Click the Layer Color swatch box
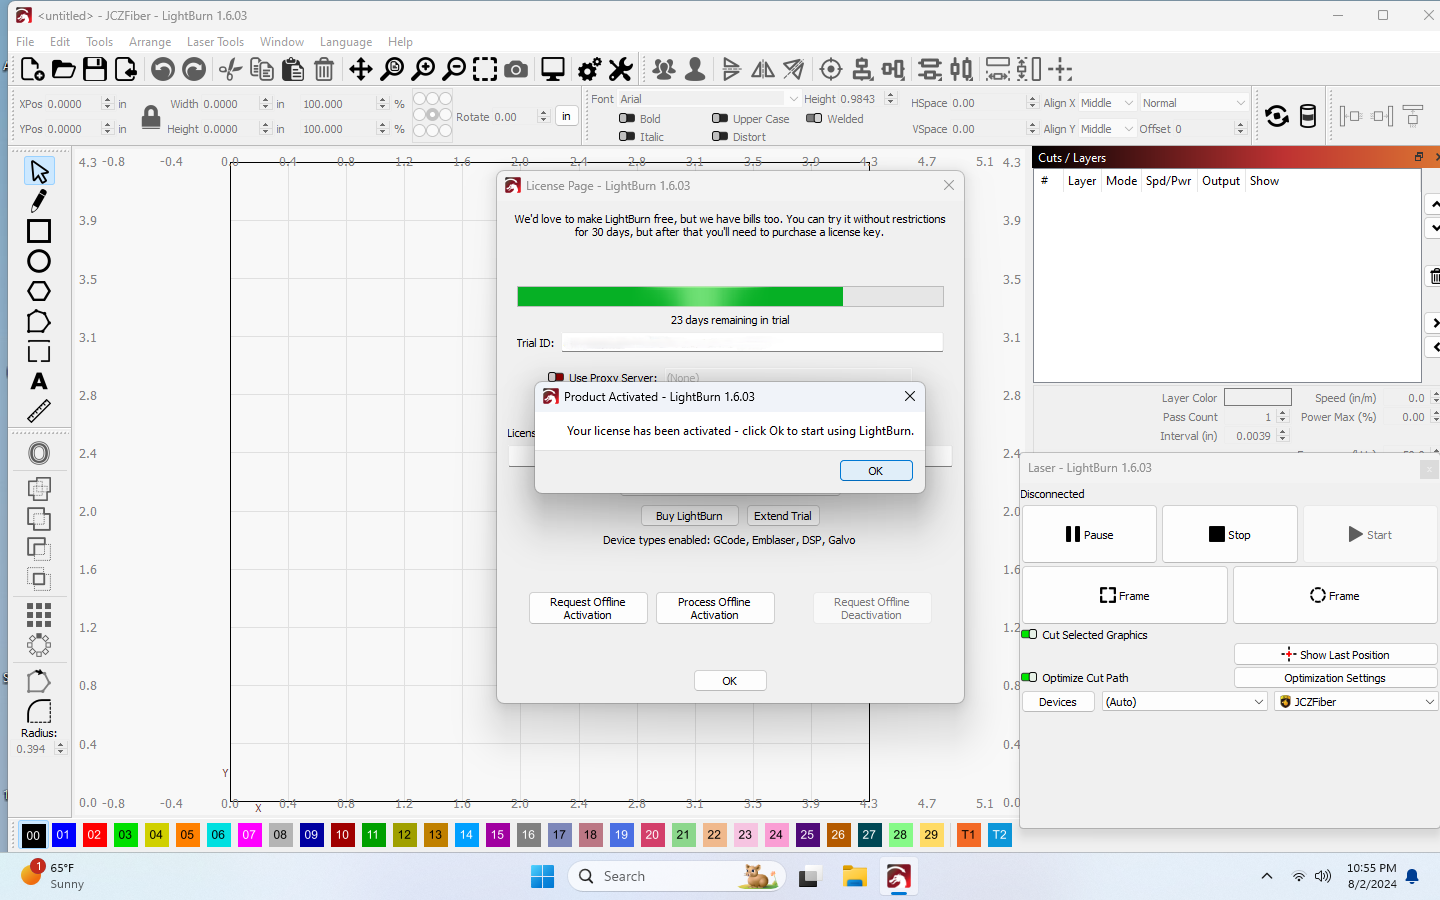The height and width of the screenshot is (900, 1440). (1258, 397)
